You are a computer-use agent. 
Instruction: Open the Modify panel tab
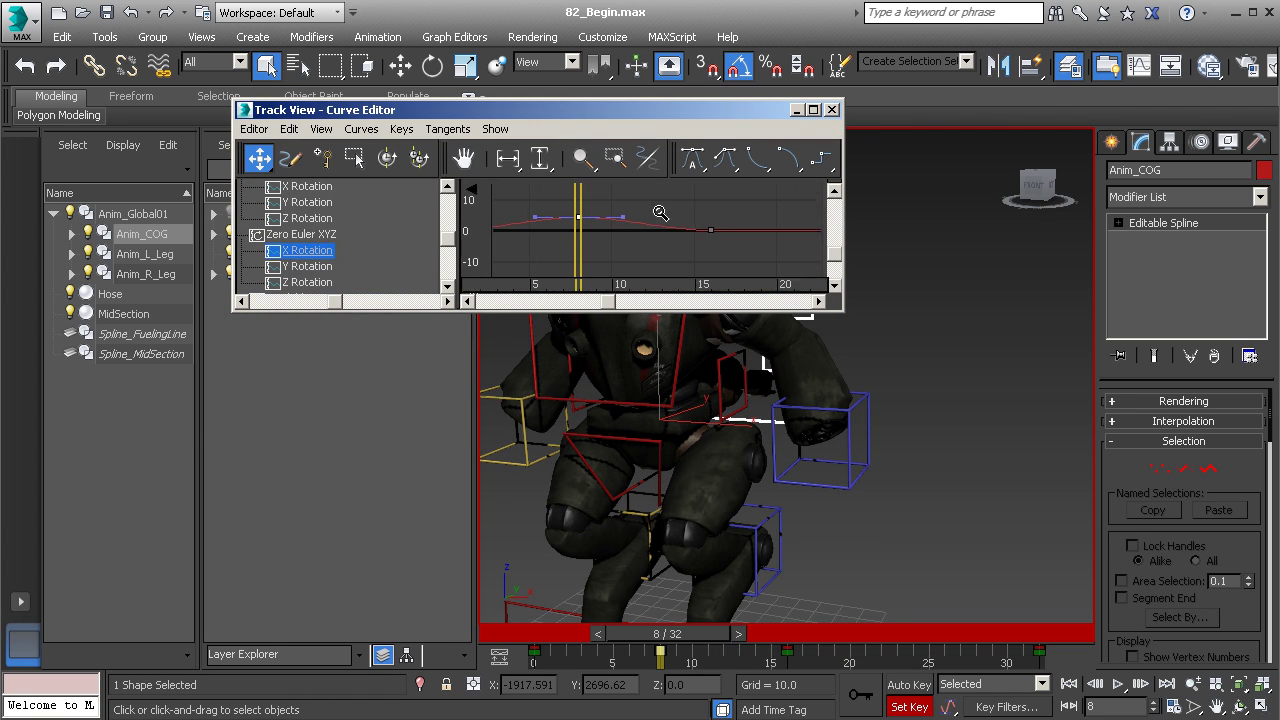coord(1140,142)
